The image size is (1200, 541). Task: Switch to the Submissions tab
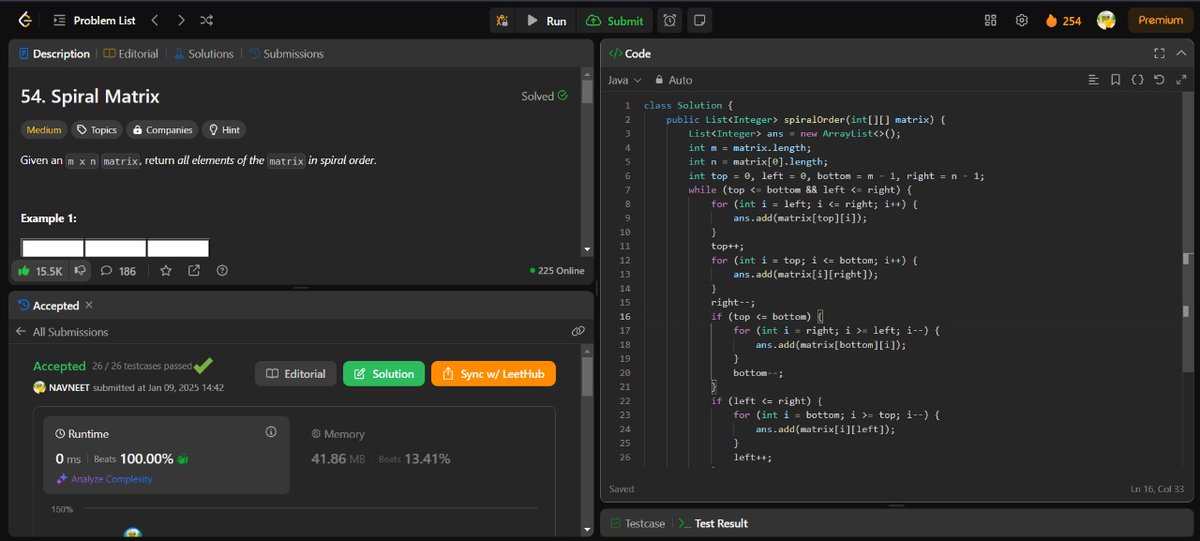[x=286, y=54]
